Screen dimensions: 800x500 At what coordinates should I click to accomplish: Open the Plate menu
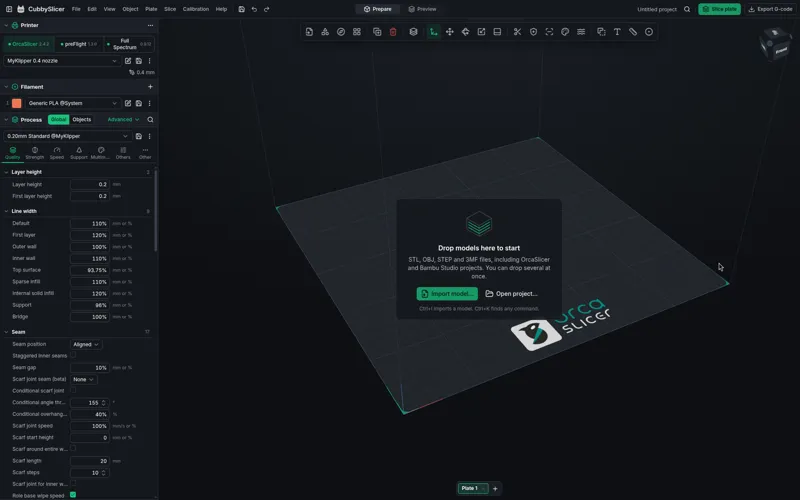coord(151,9)
